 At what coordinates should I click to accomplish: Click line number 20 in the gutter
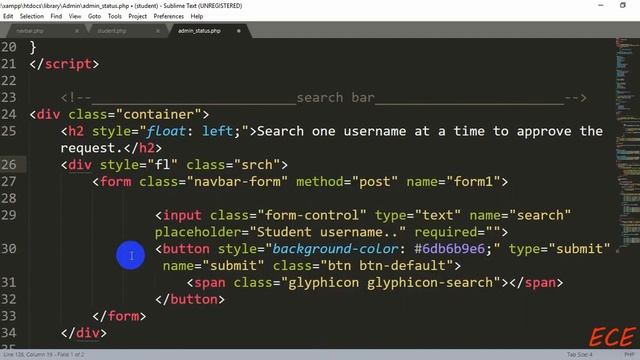point(9,47)
